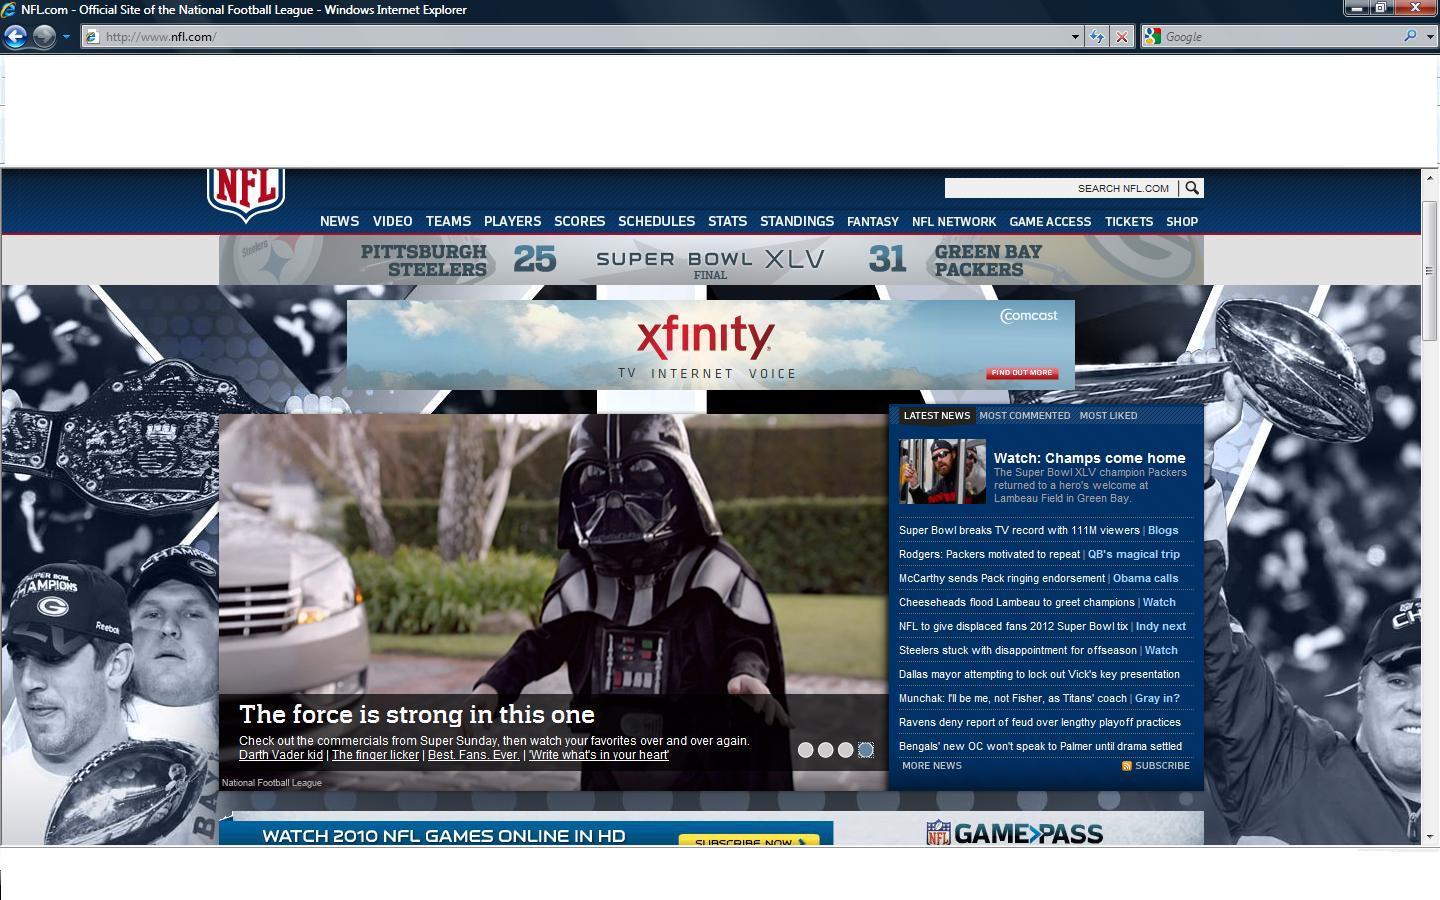Open the SCORES menu
Image resolution: width=1440 pixels, height=900 pixels.
(x=579, y=221)
